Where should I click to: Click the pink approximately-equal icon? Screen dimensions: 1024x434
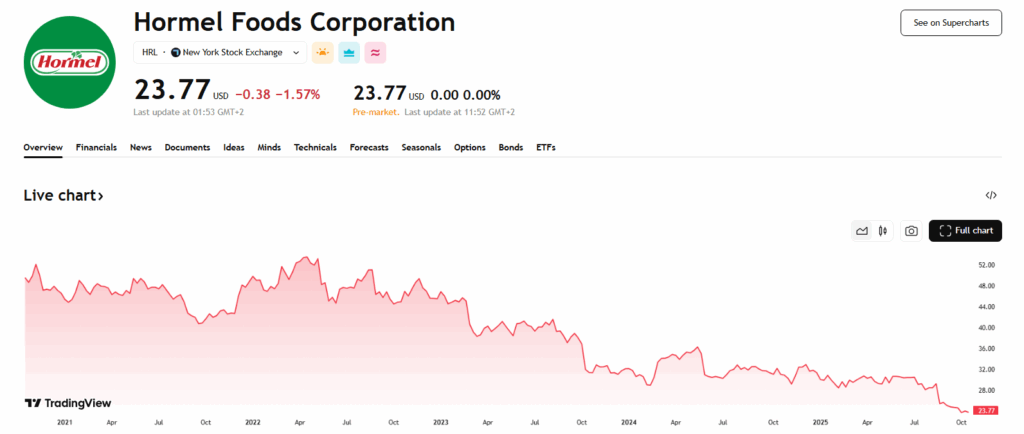pos(375,53)
